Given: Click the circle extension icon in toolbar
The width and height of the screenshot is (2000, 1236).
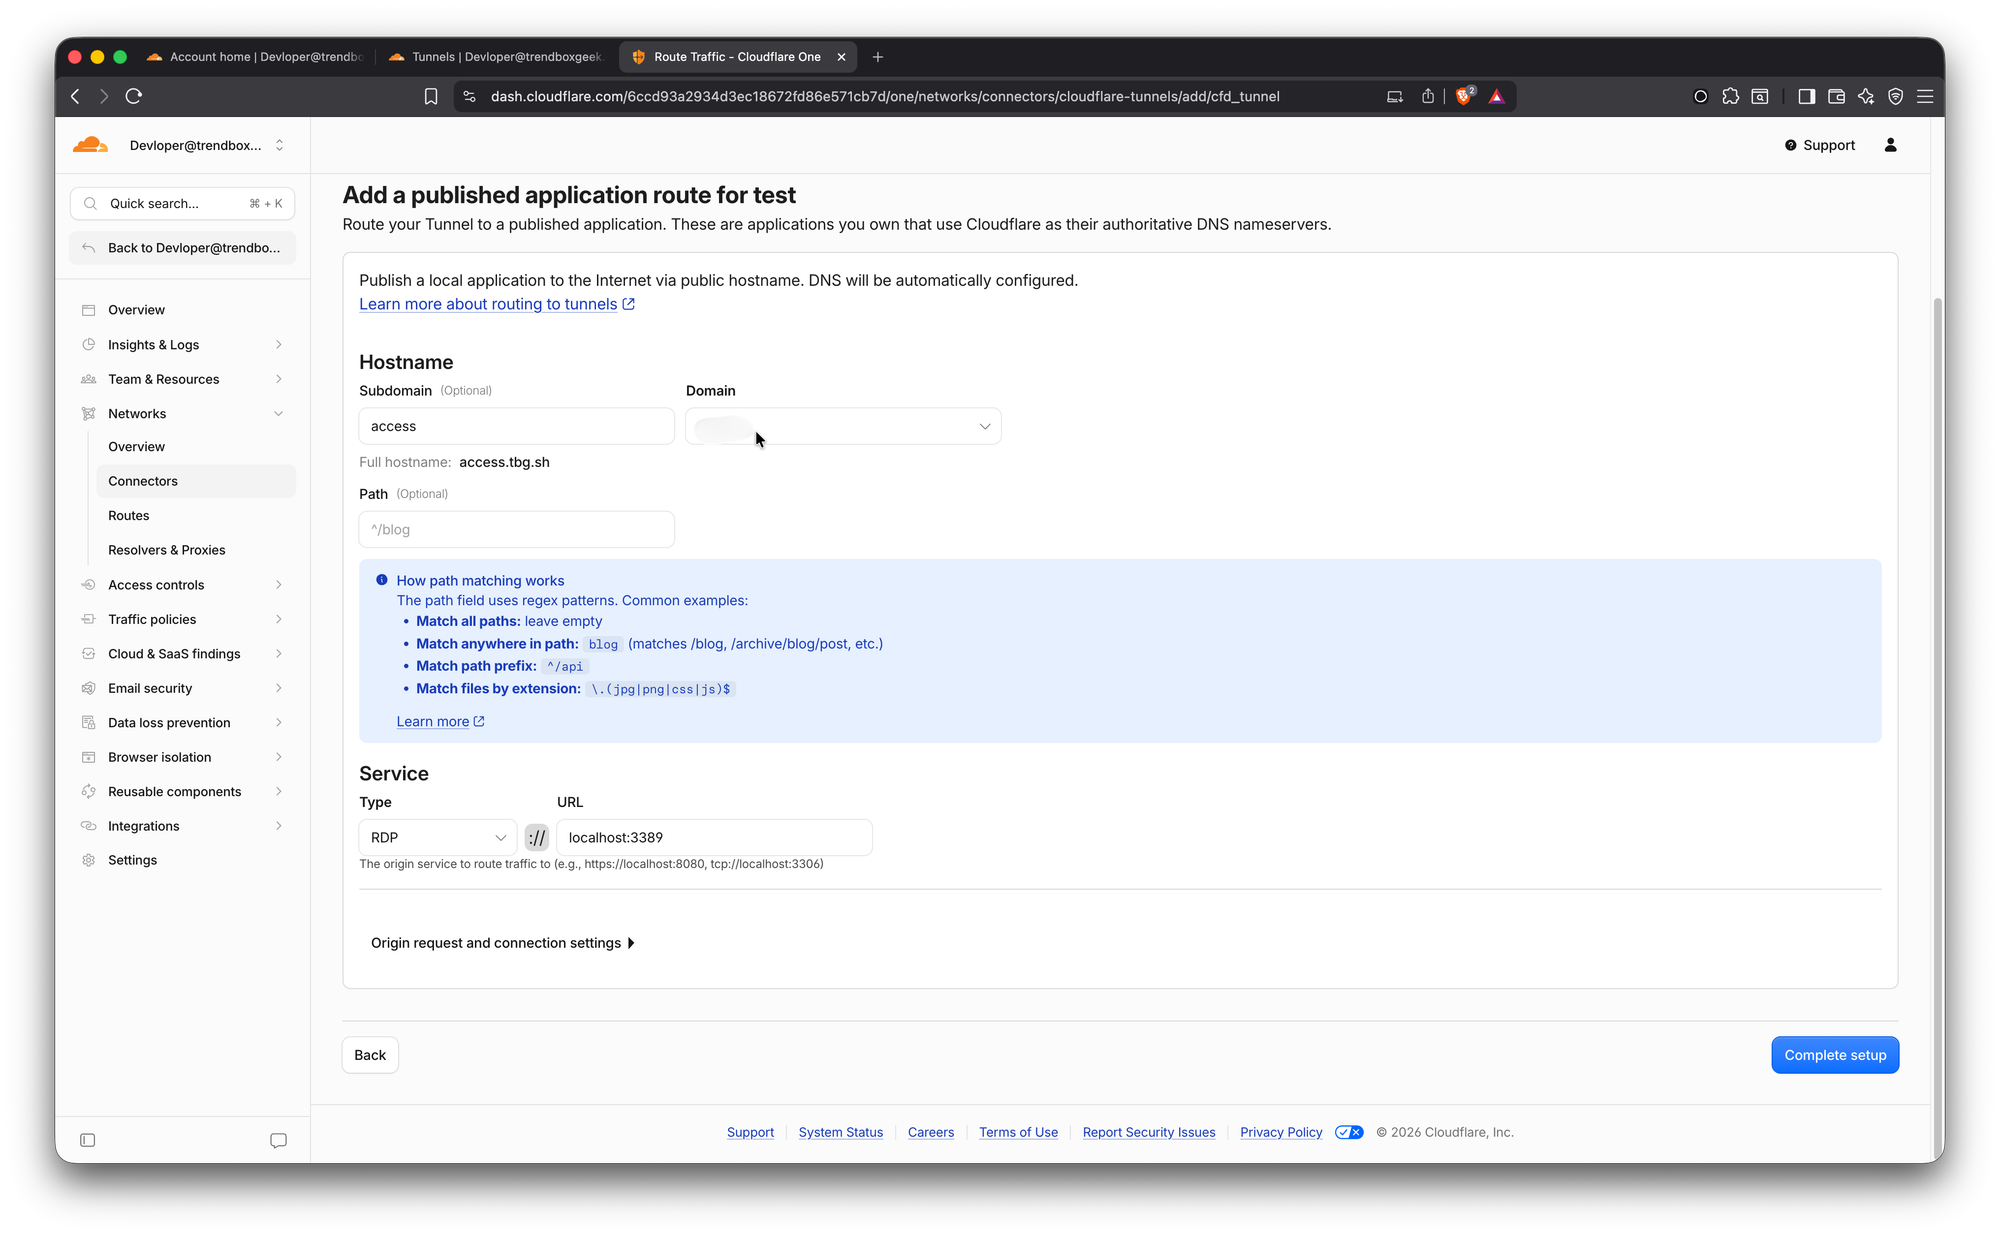Looking at the screenshot, I should coord(1700,96).
